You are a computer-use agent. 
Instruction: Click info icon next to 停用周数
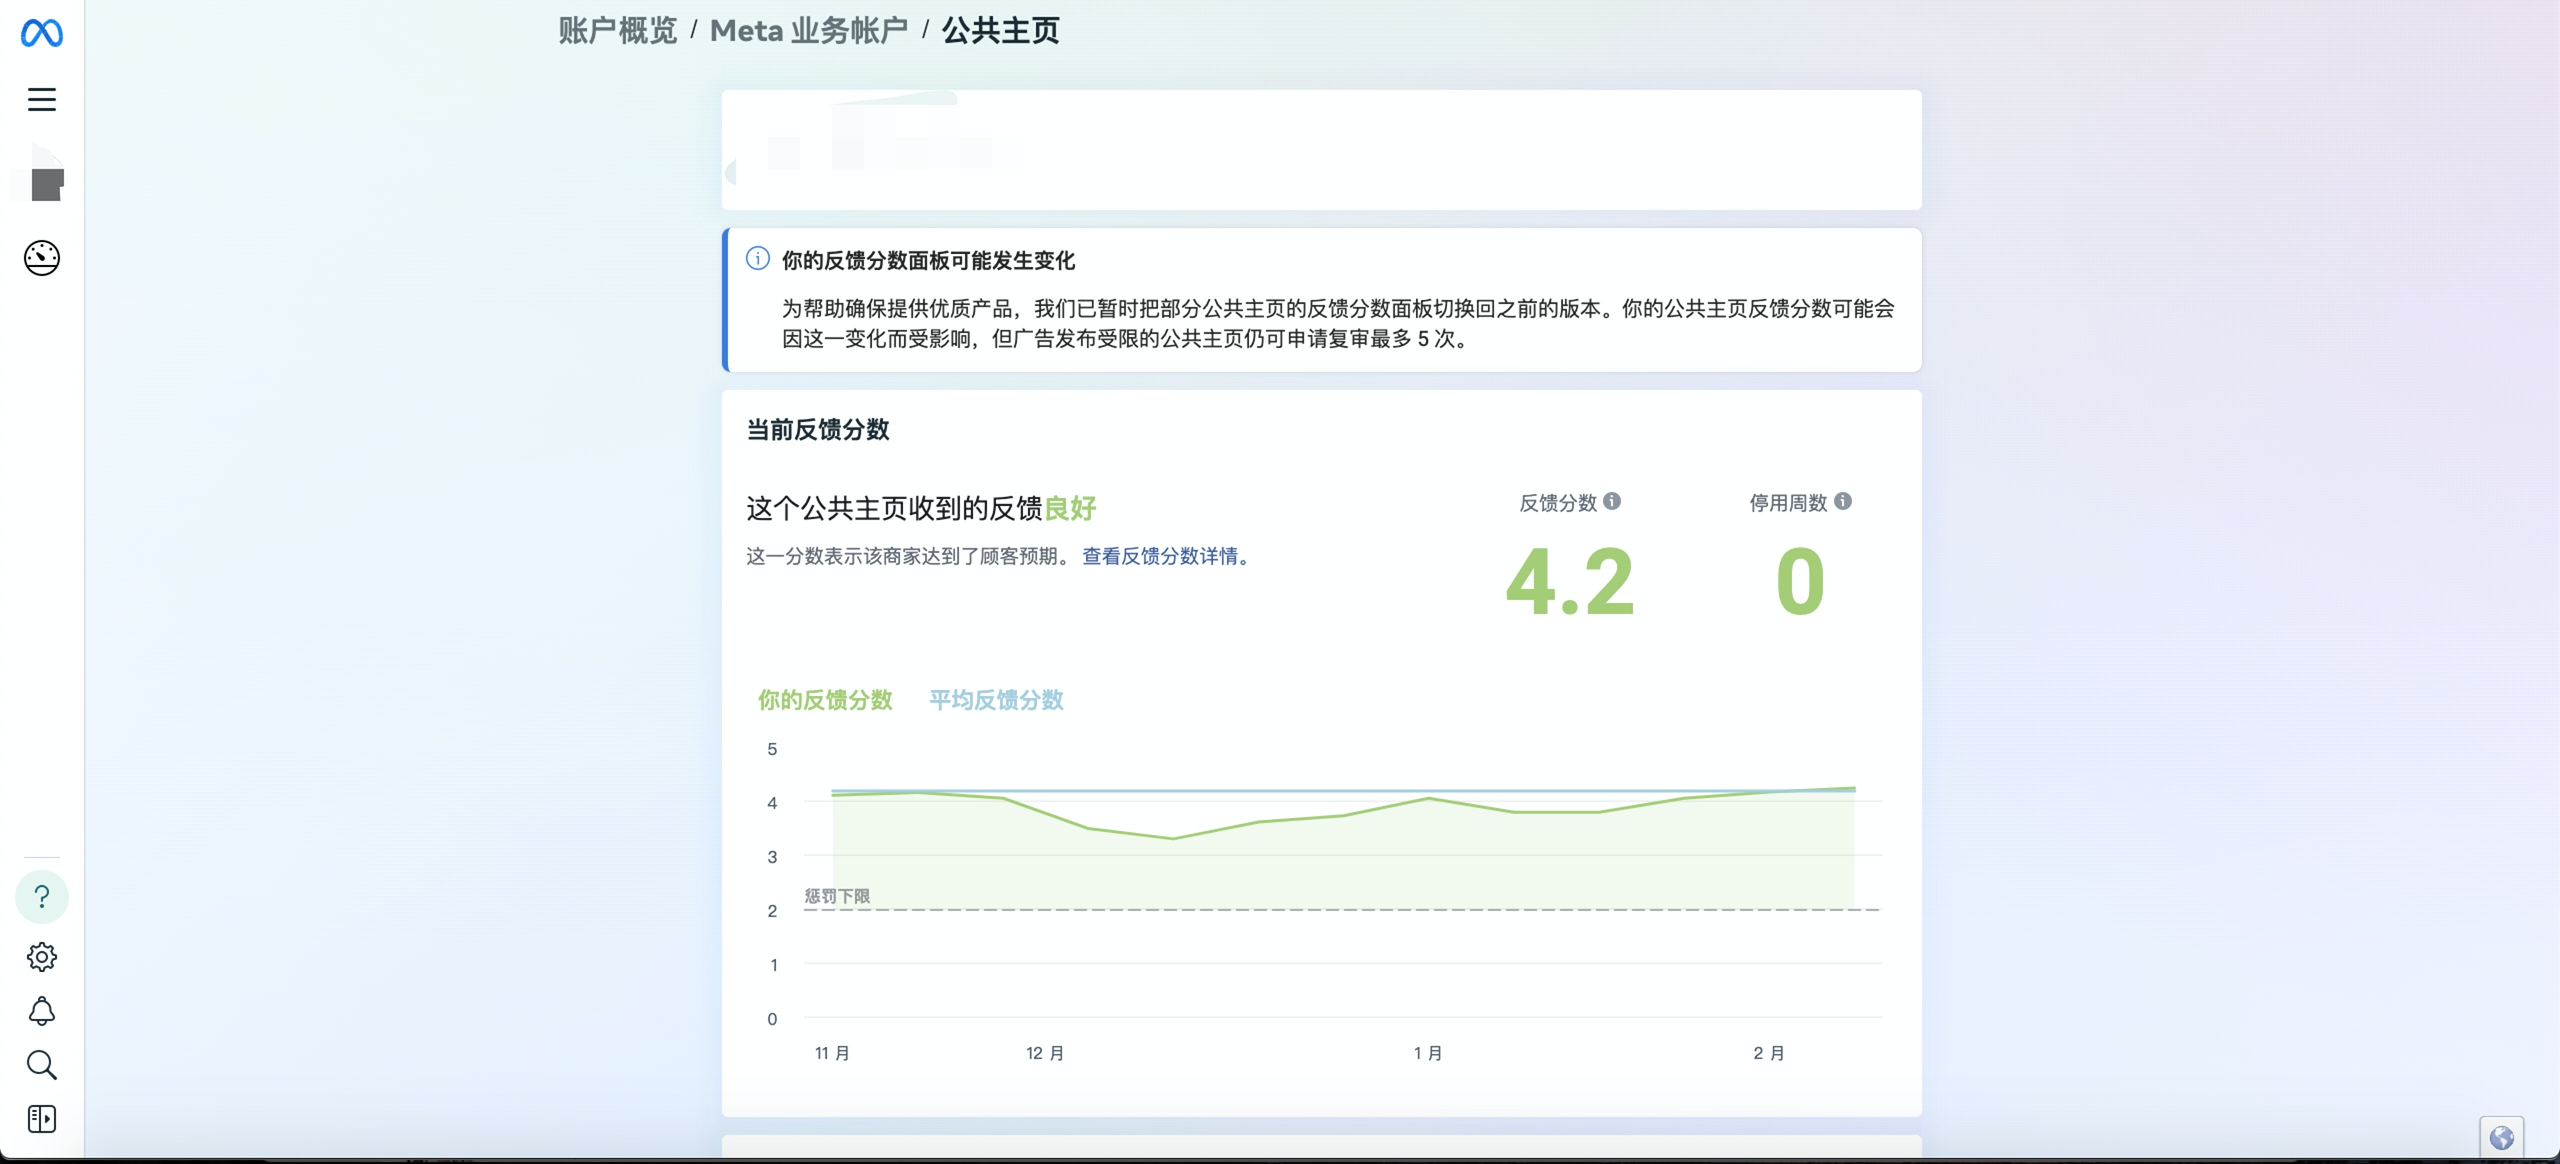(1843, 502)
